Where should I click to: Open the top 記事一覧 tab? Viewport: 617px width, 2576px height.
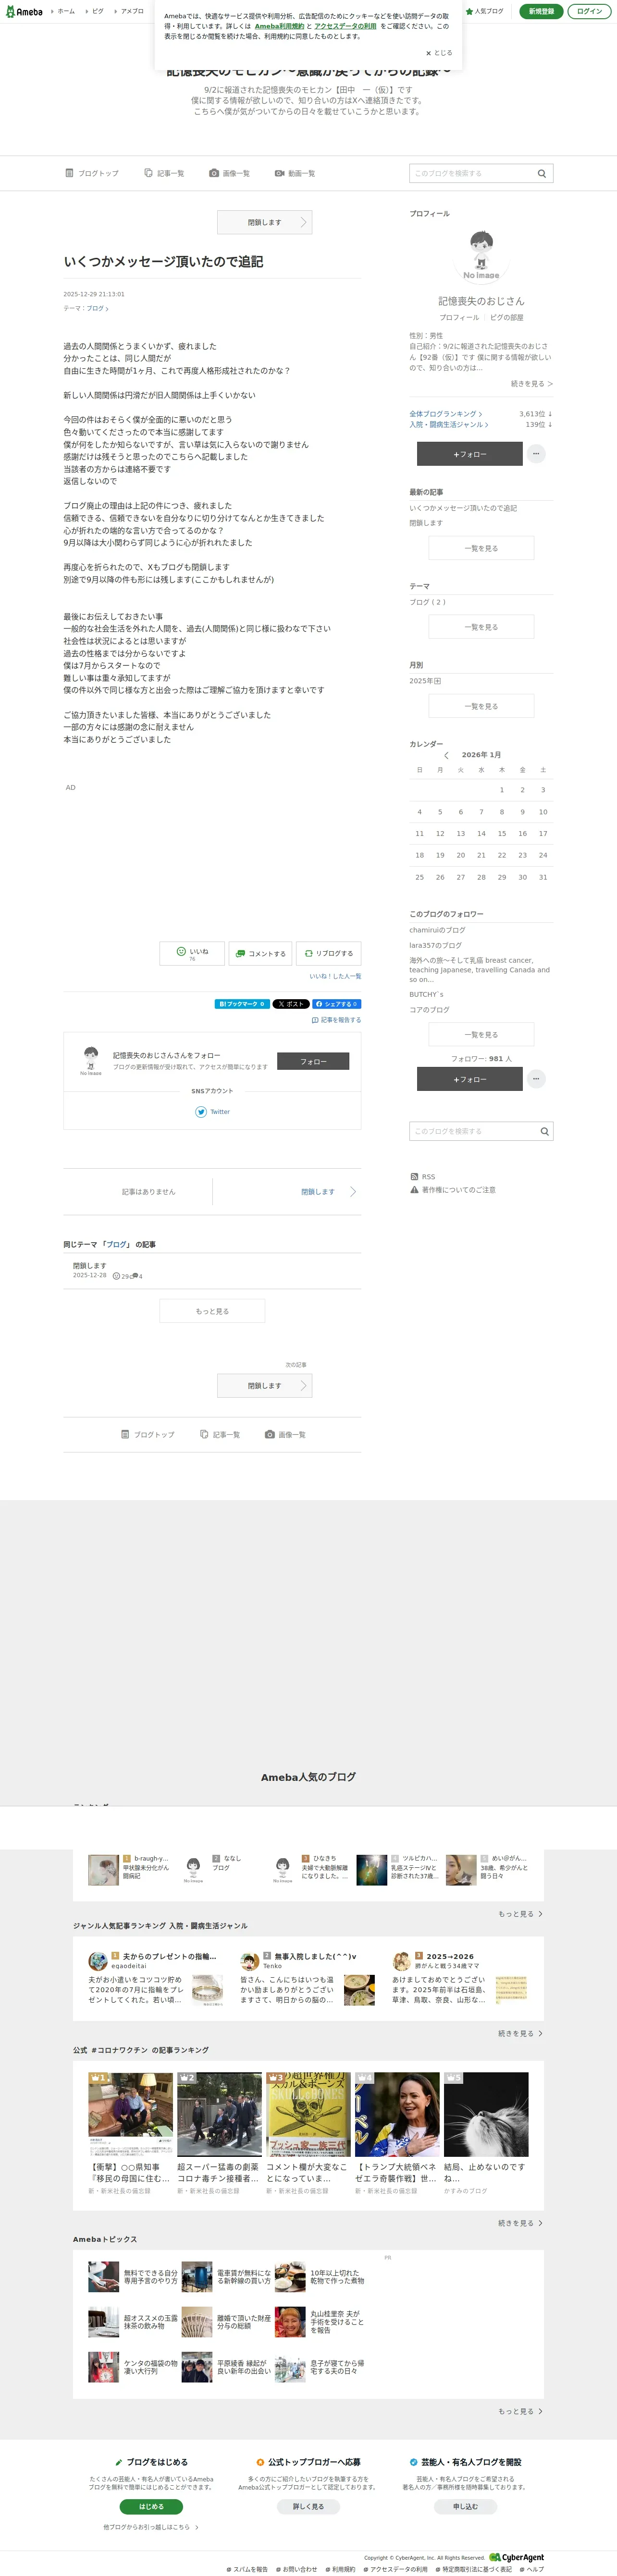pos(164,173)
